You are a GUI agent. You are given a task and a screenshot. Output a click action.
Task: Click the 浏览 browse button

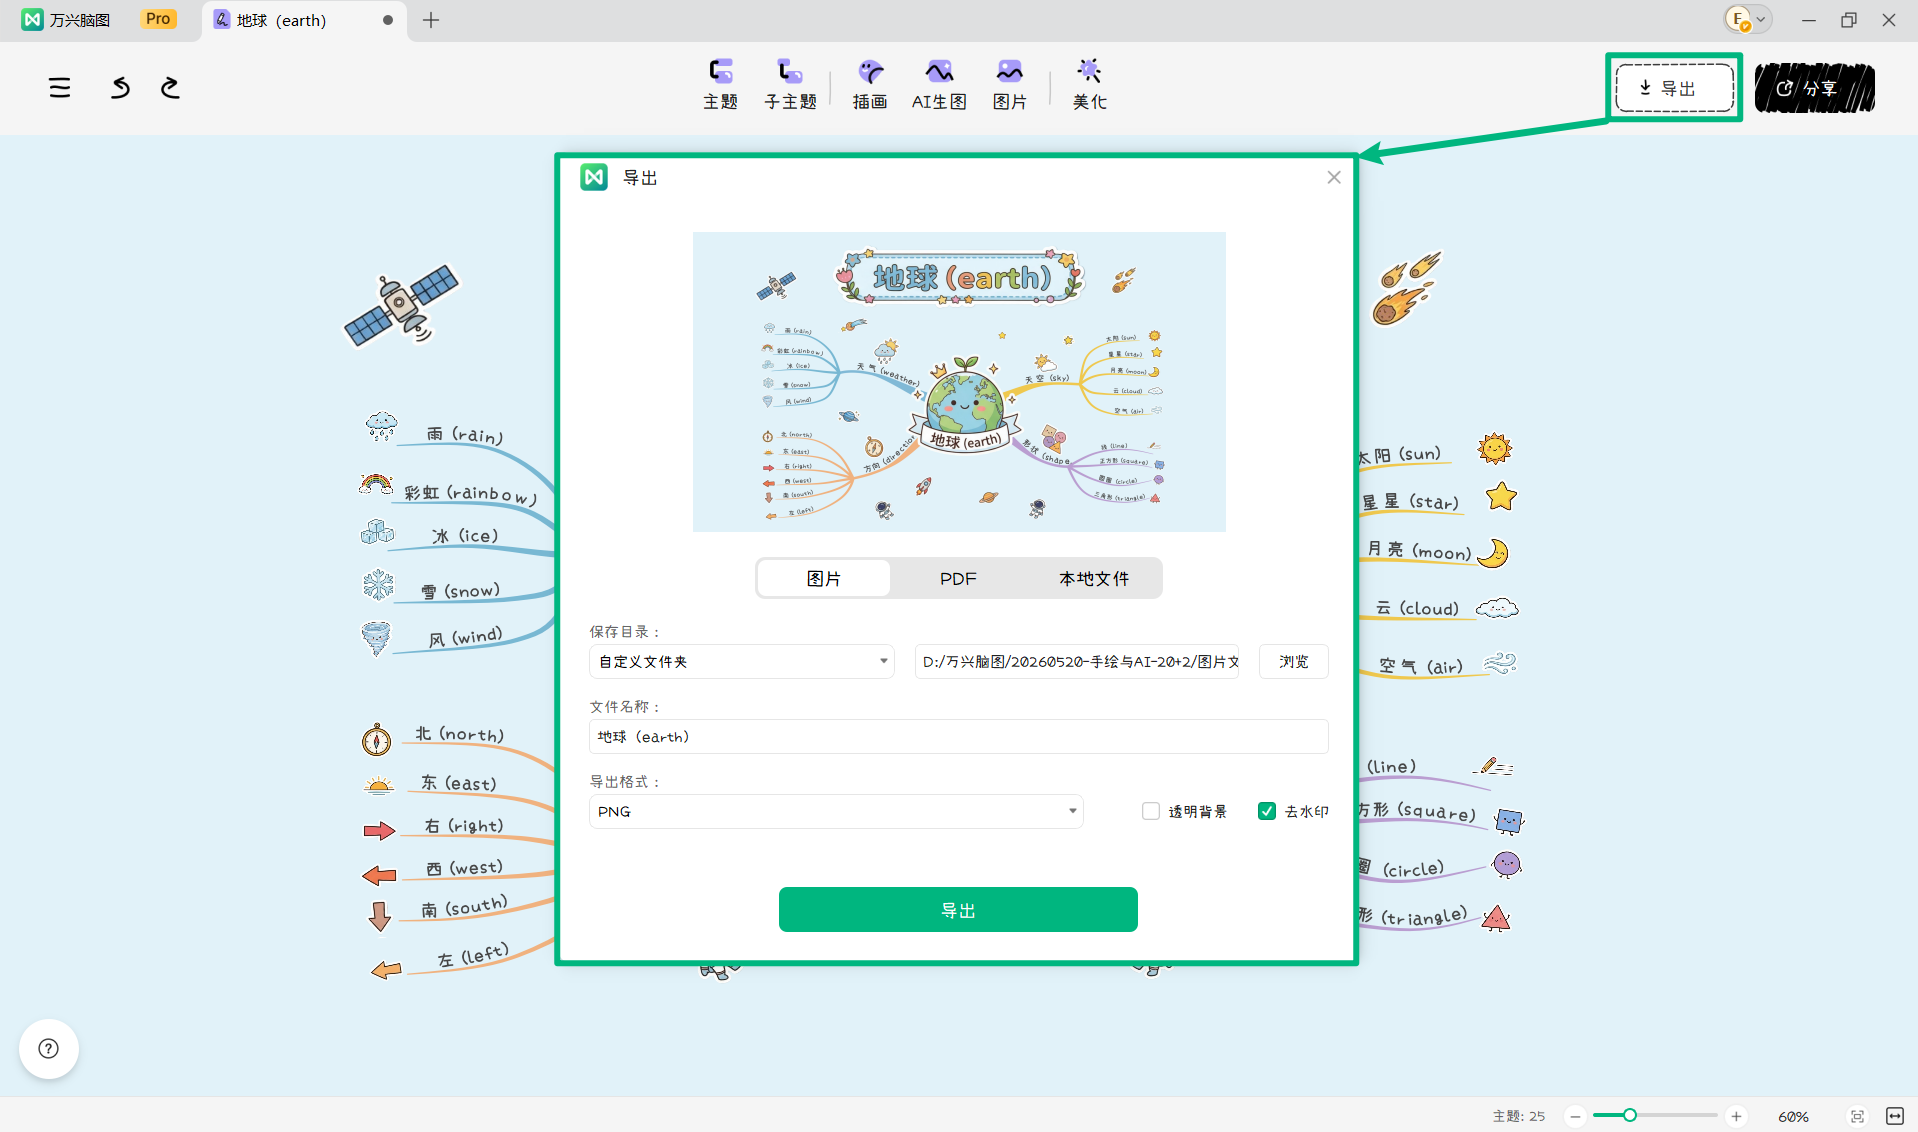1293,661
